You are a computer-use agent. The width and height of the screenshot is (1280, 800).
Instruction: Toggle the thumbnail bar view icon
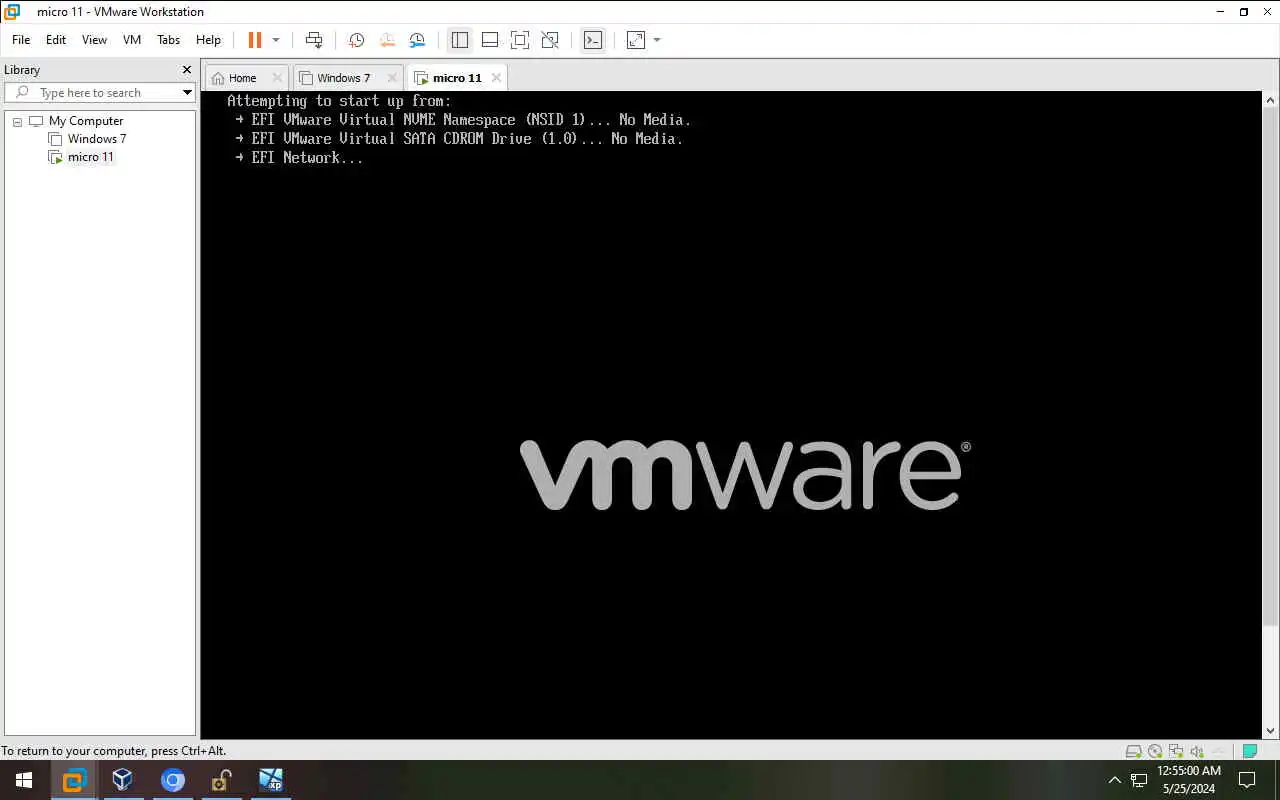490,40
